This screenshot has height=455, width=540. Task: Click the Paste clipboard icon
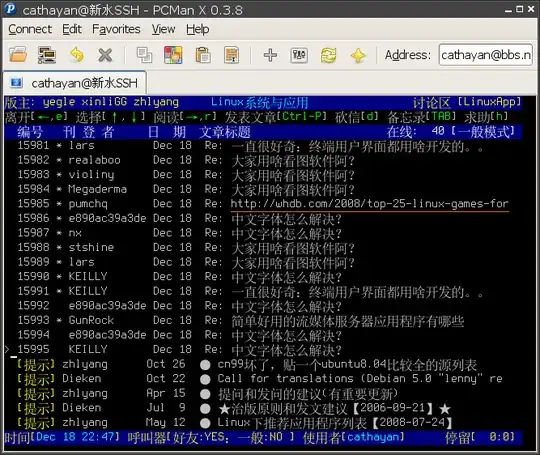click(203, 55)
